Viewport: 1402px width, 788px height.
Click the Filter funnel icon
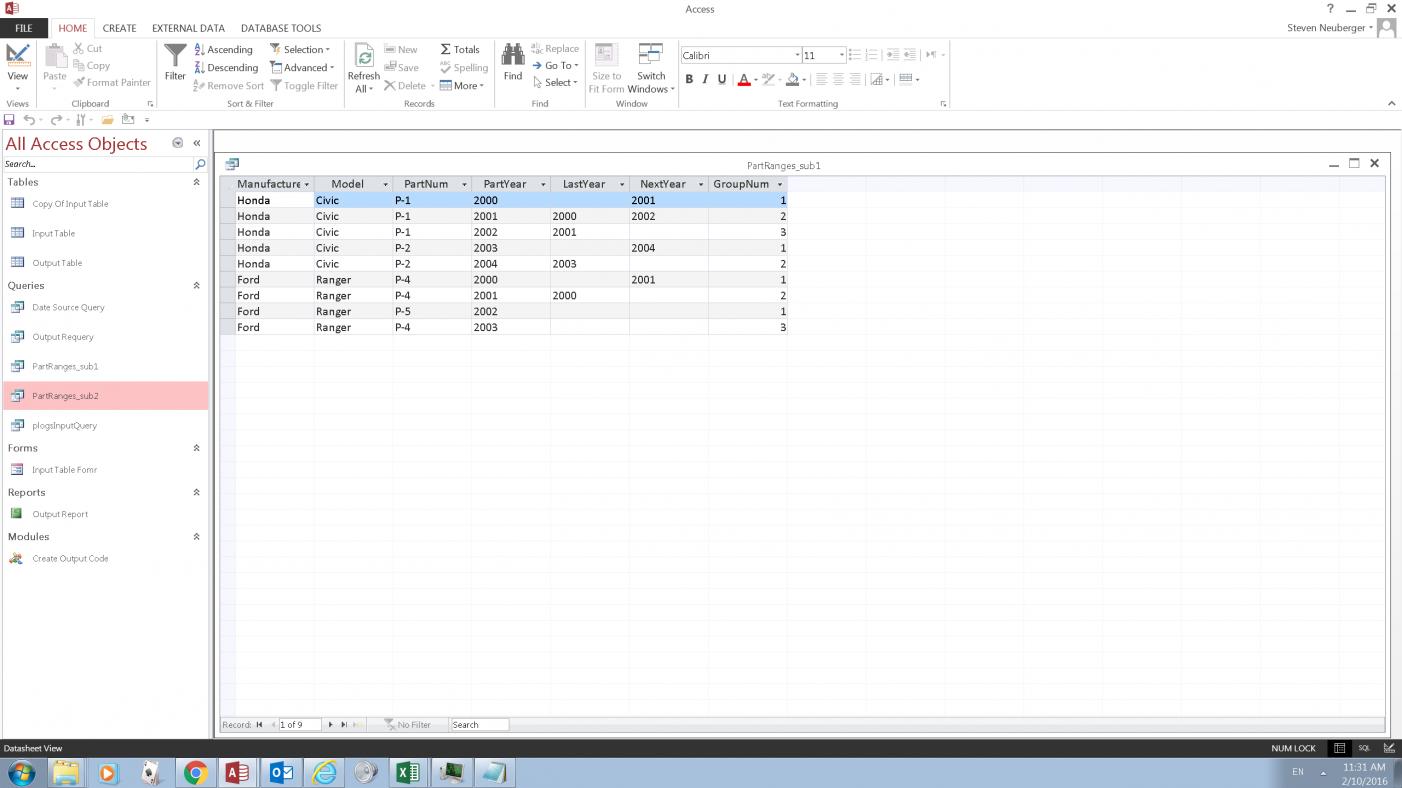[175, 58]
